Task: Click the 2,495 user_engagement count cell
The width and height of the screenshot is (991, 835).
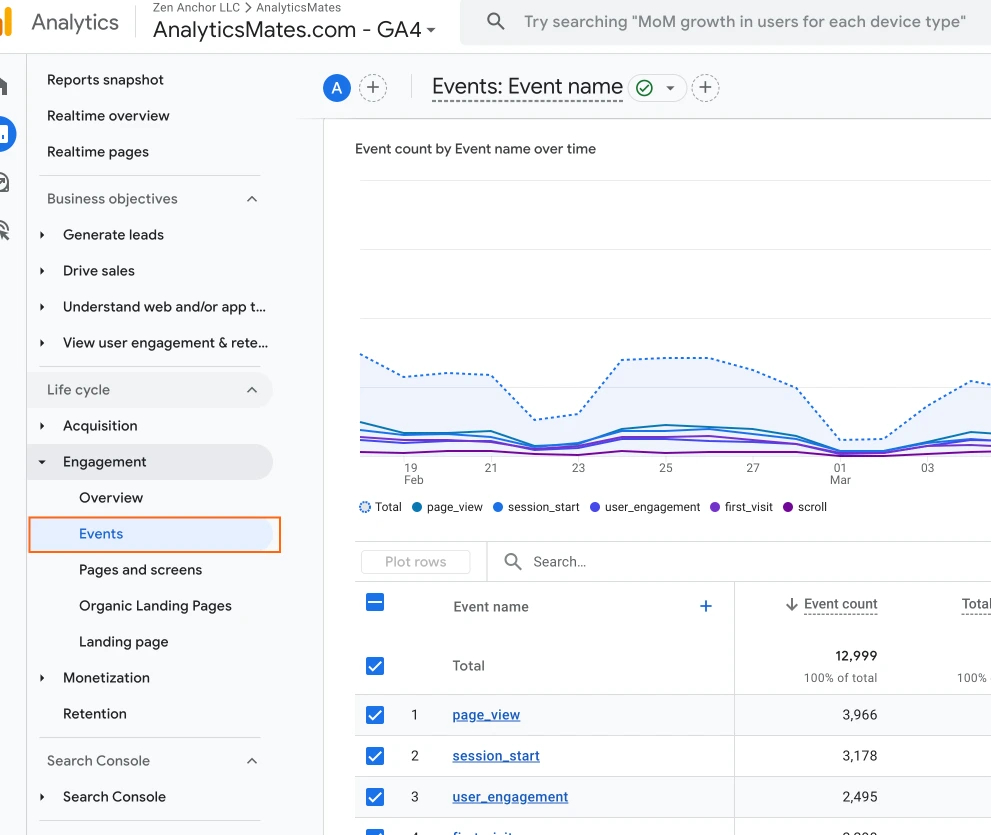Action: click(860, 797)
